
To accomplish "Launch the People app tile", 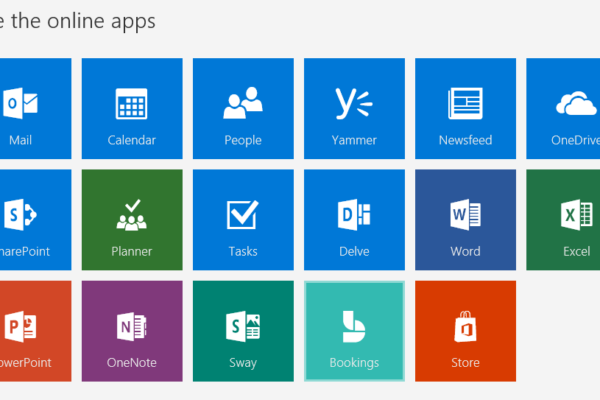I will tap(243, 108).
